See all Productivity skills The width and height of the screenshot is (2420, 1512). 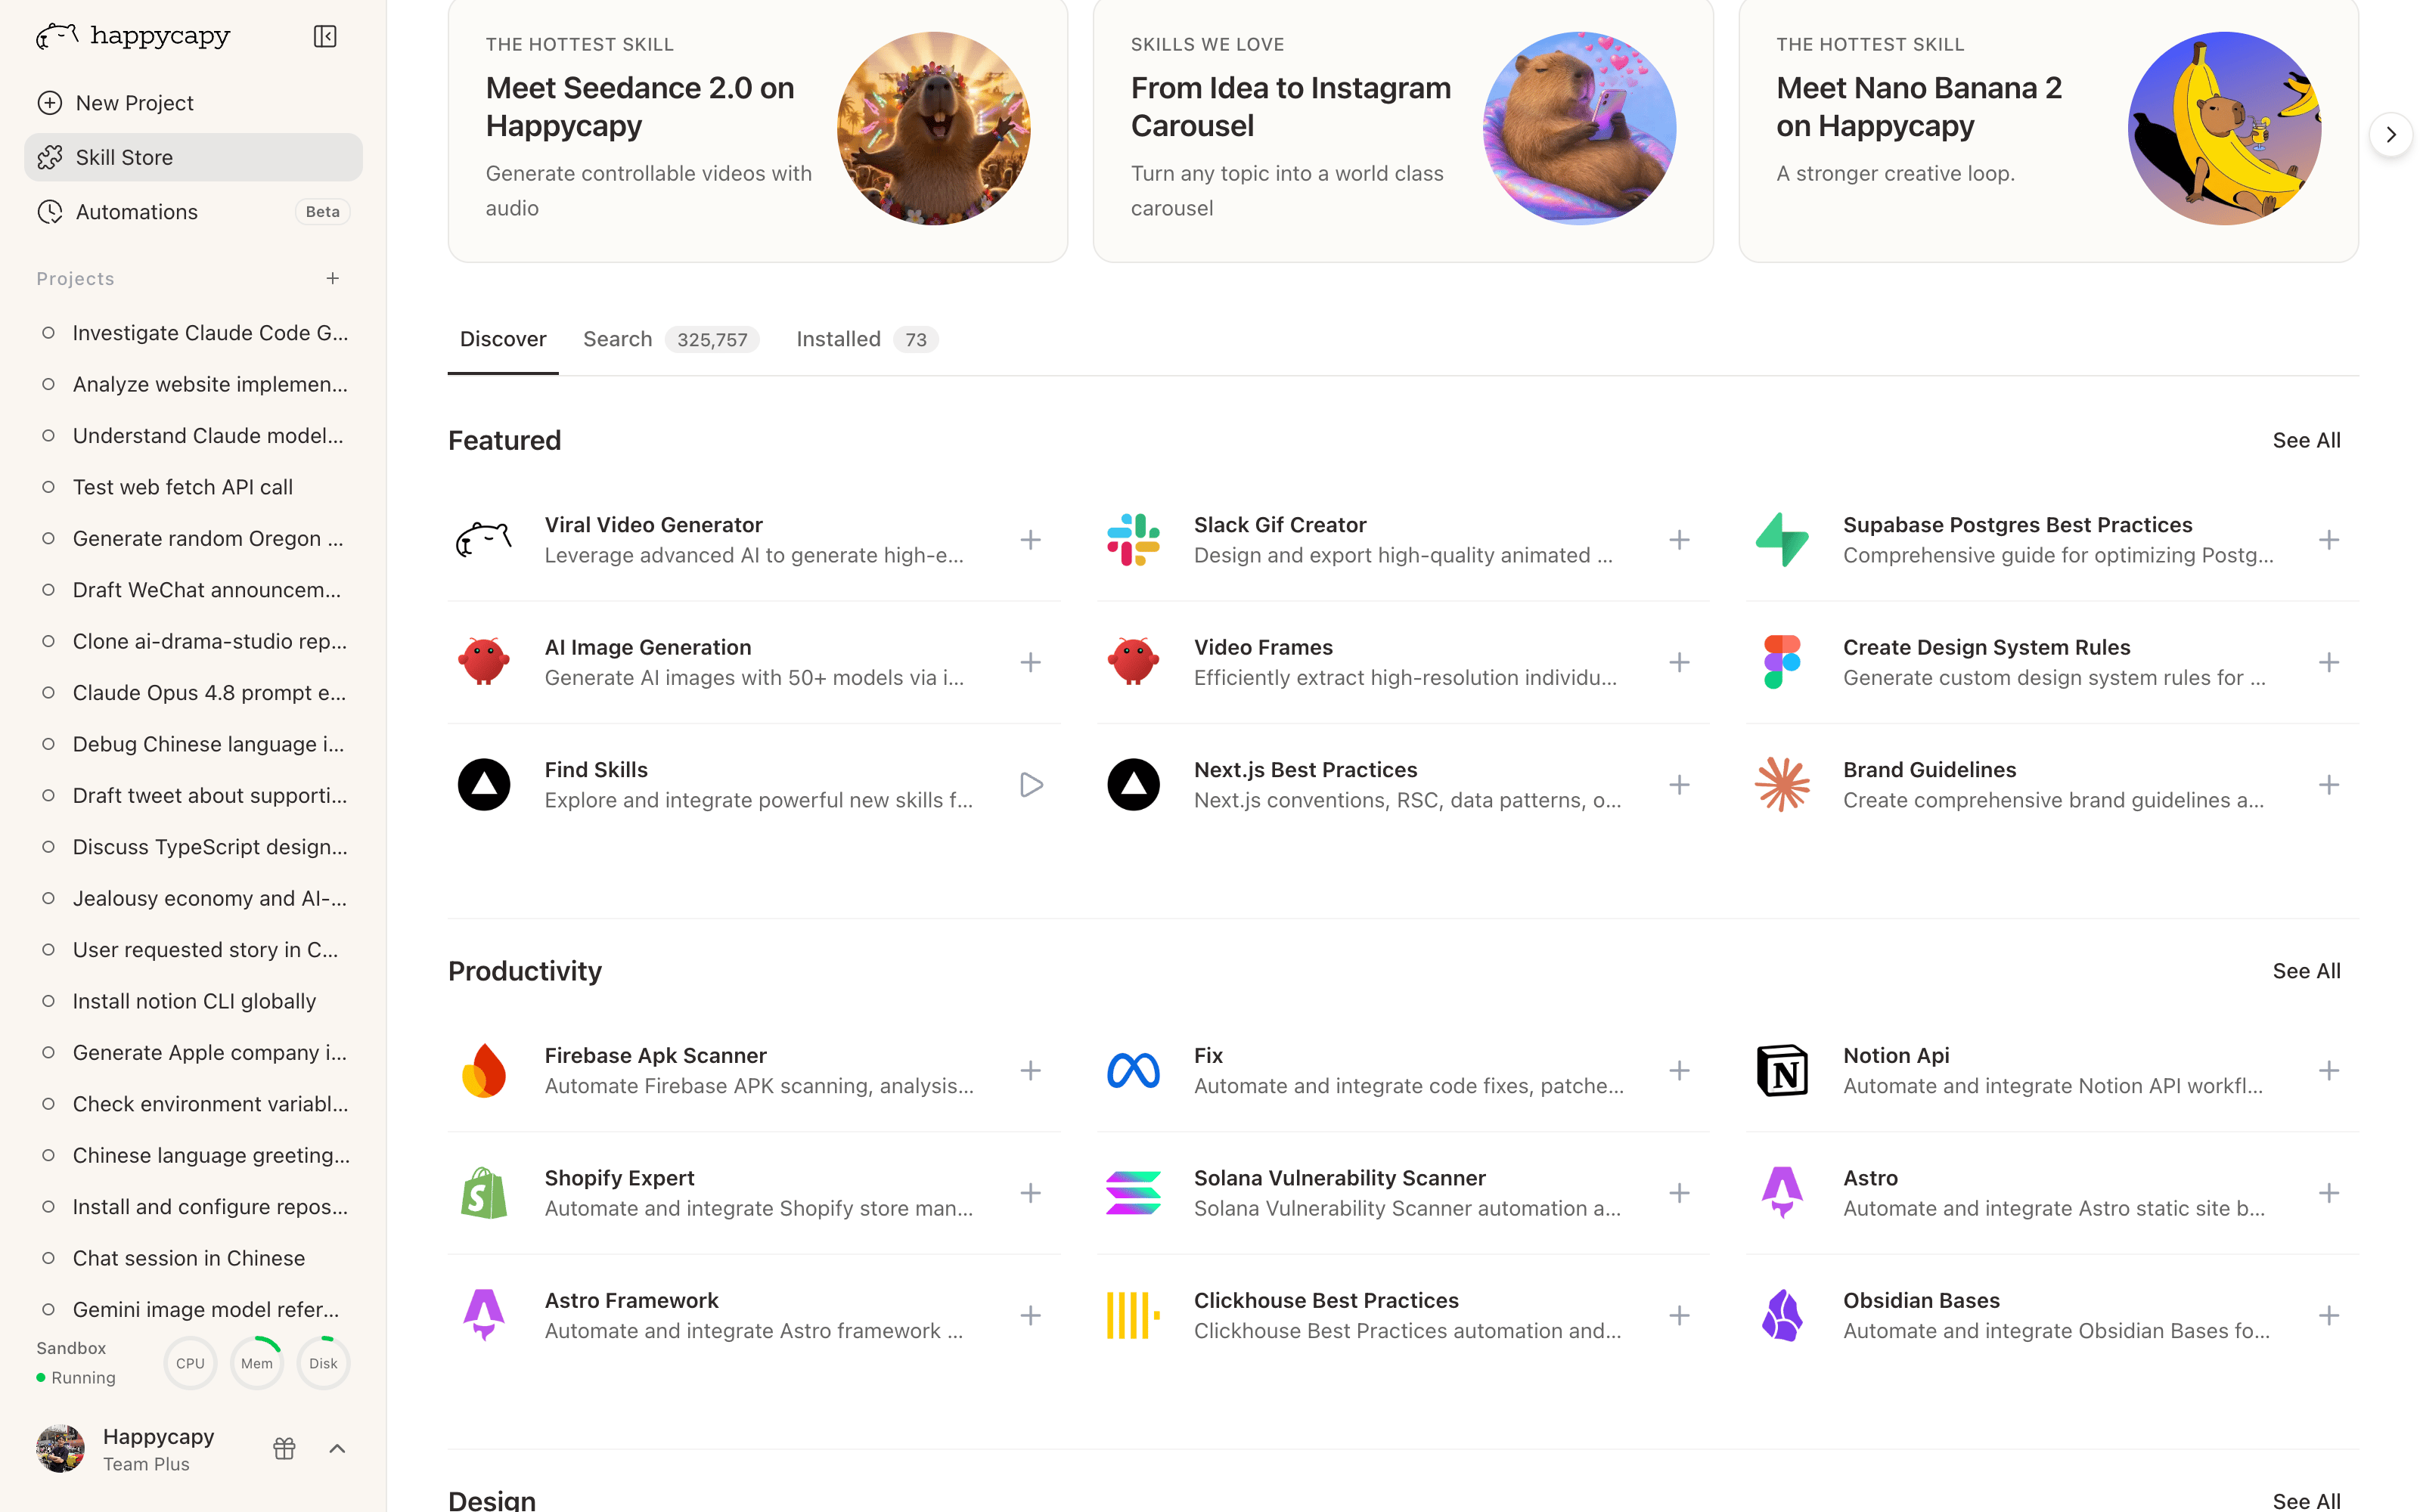coord(2306,971)
